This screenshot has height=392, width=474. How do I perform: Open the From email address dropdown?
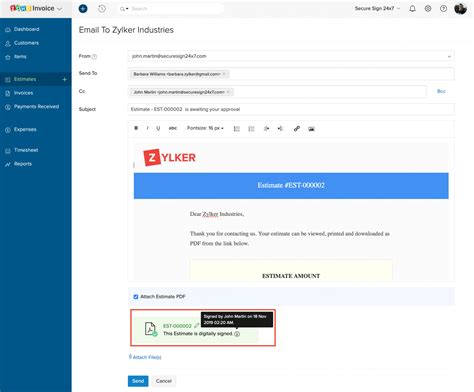(x=449, y=57)
